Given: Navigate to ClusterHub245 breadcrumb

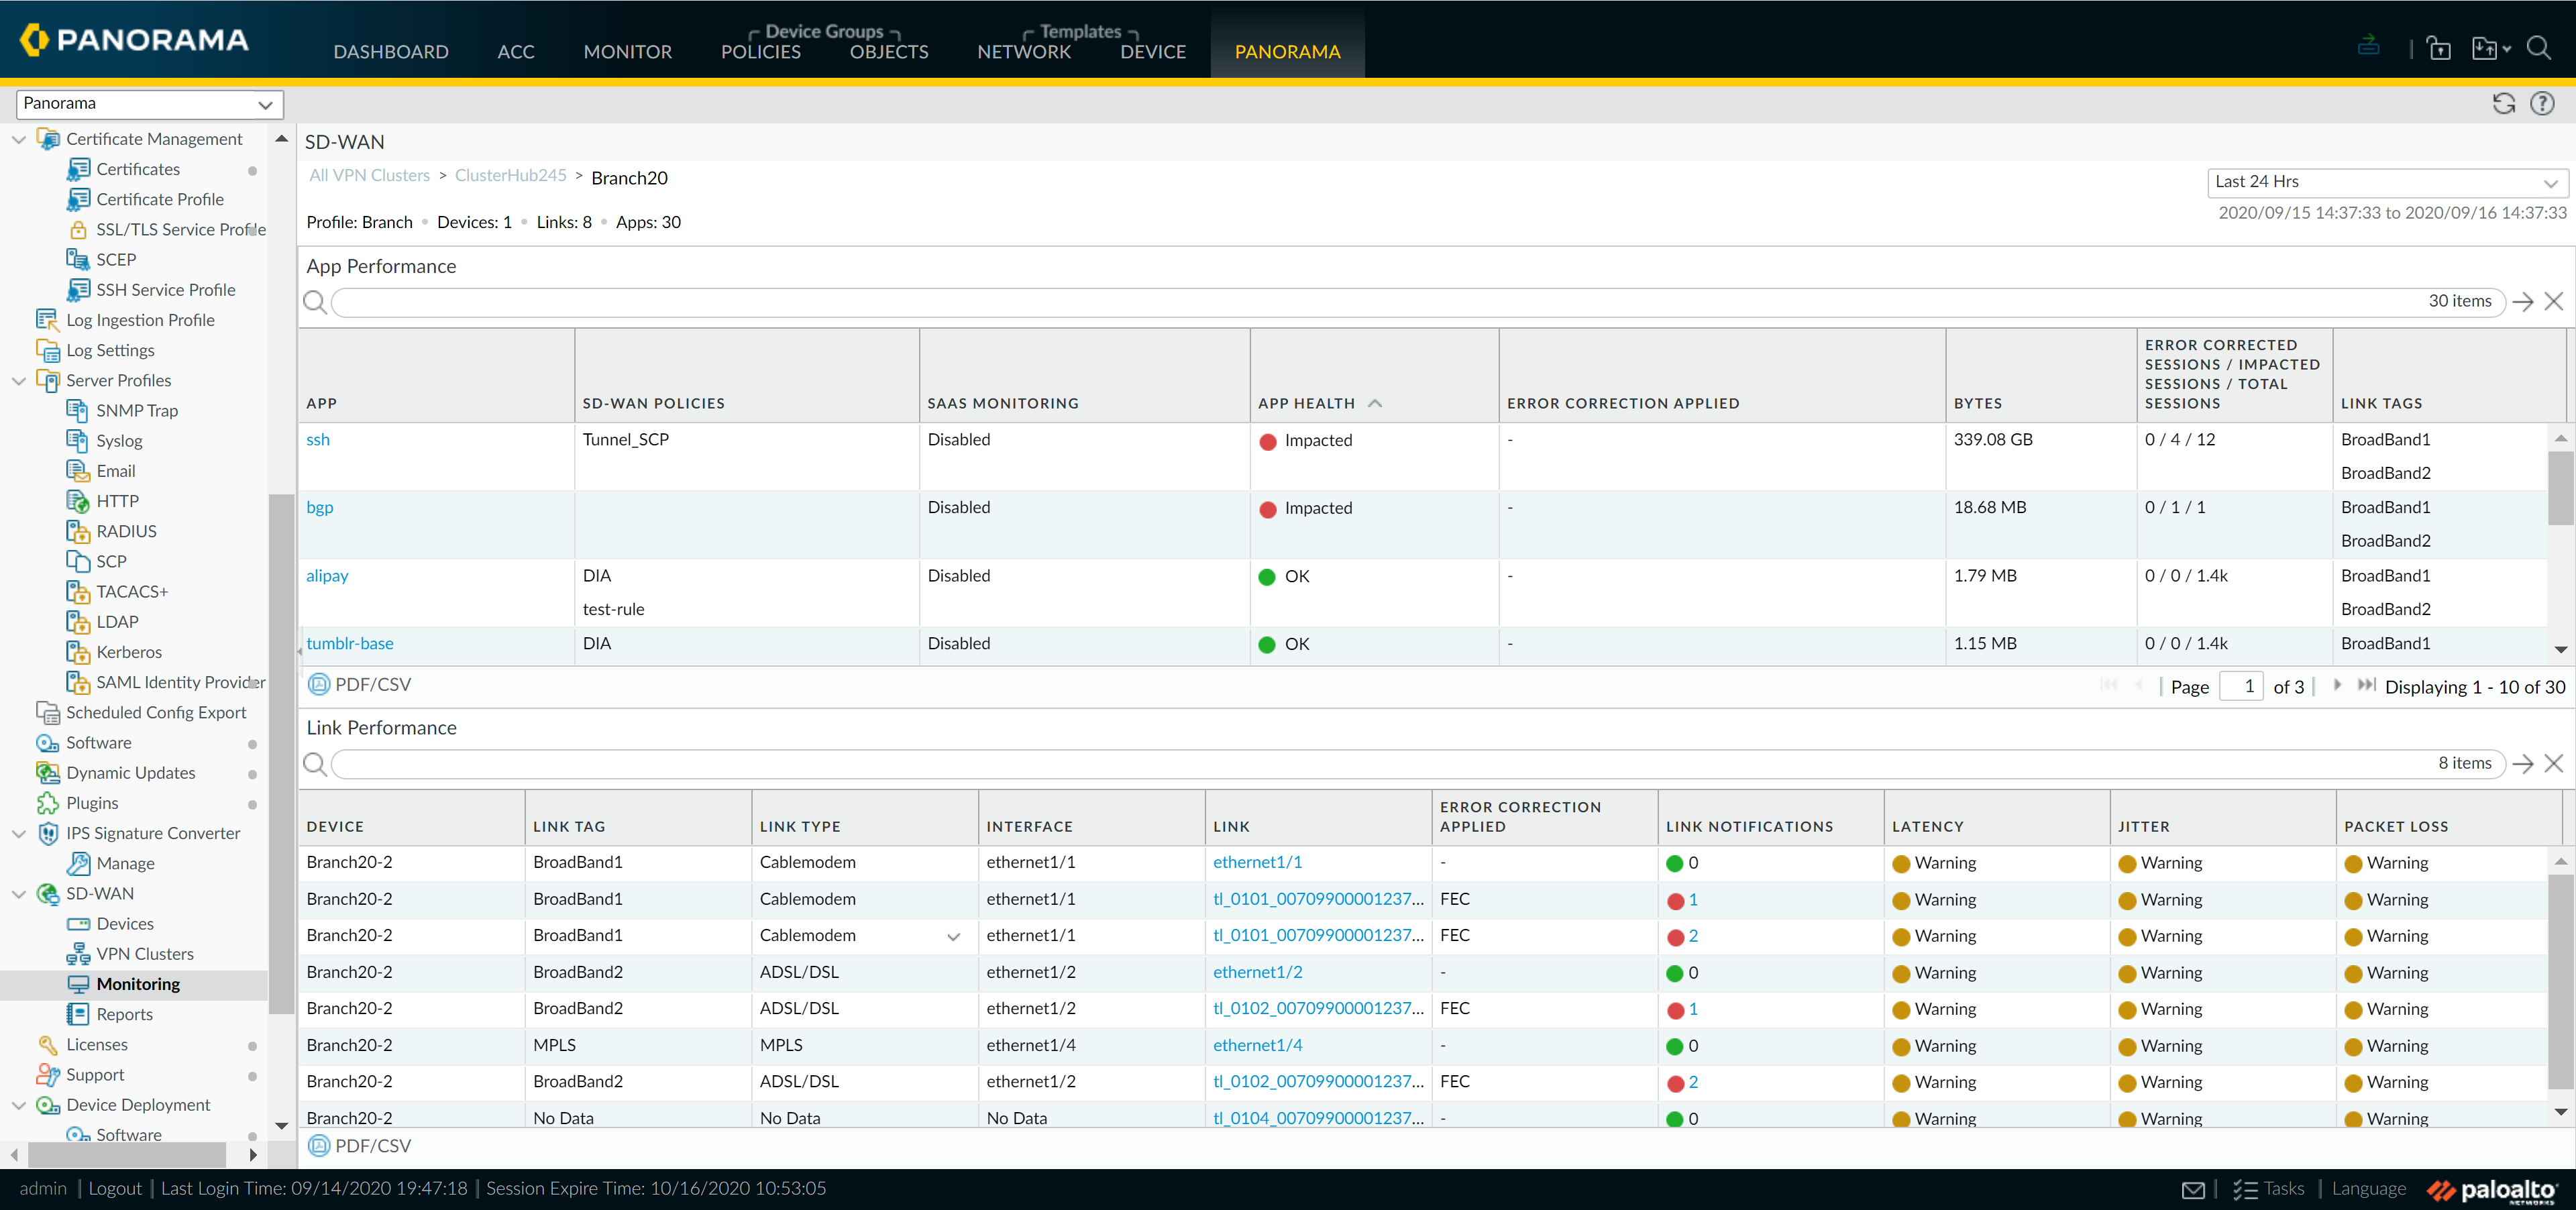Looking at the screenshot, I should [510, 175].
